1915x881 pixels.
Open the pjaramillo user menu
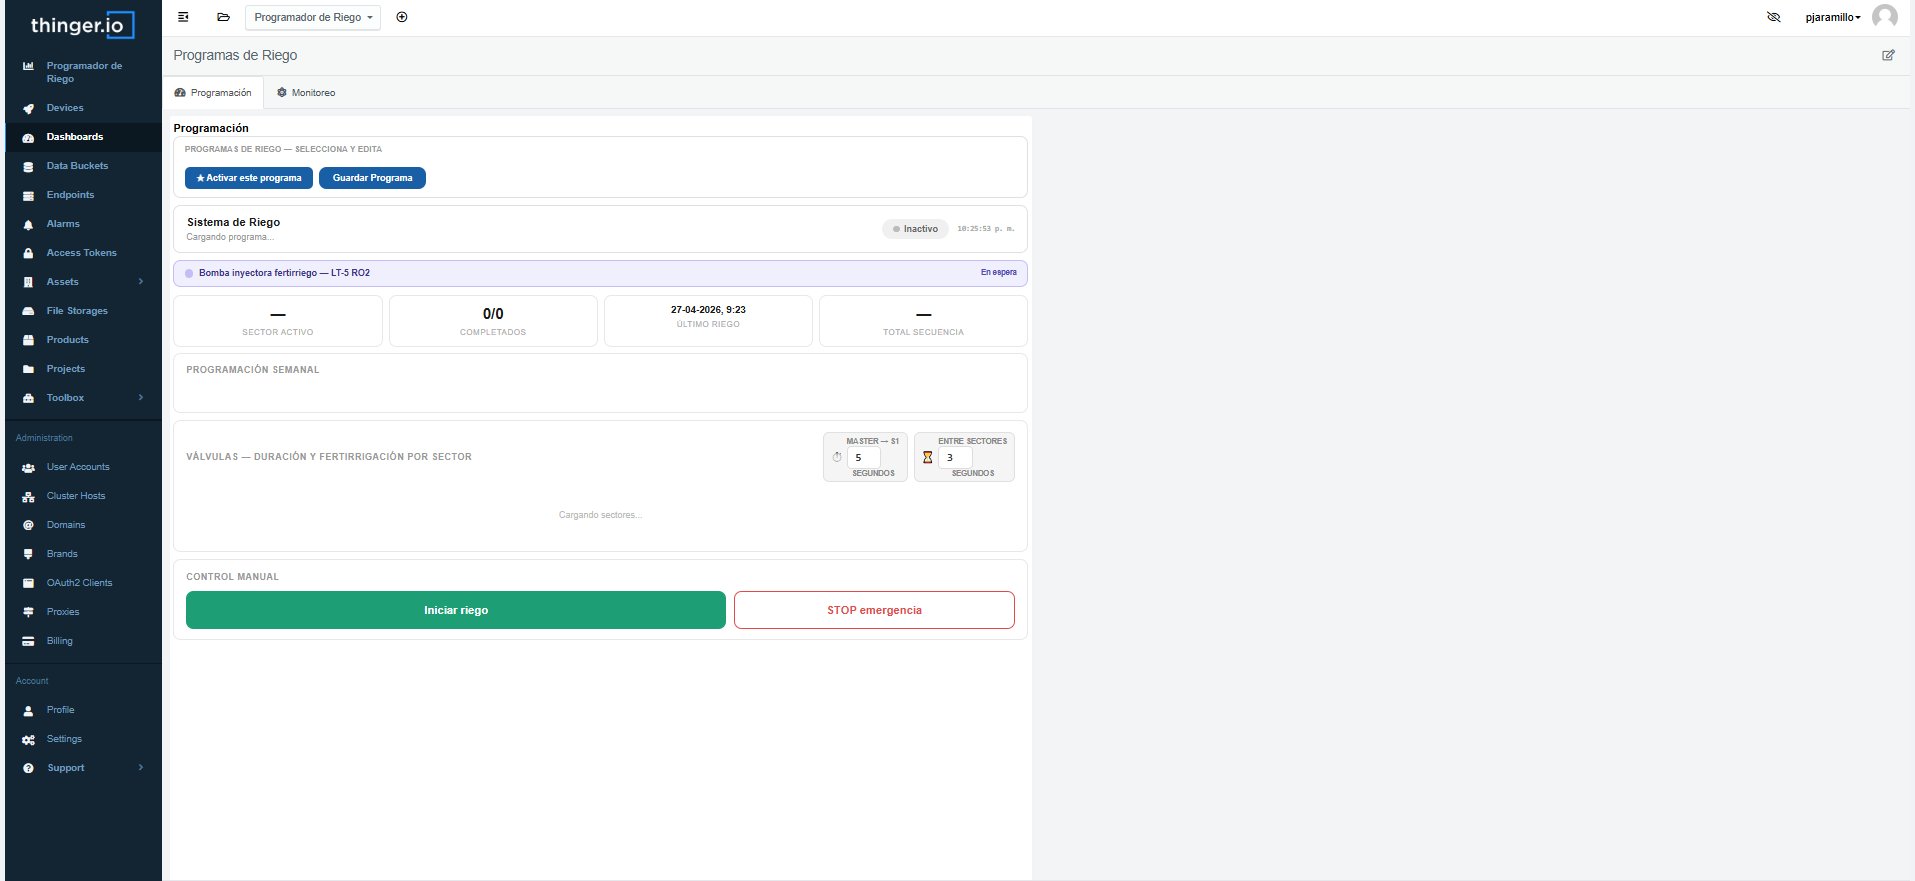(1832, 17)
